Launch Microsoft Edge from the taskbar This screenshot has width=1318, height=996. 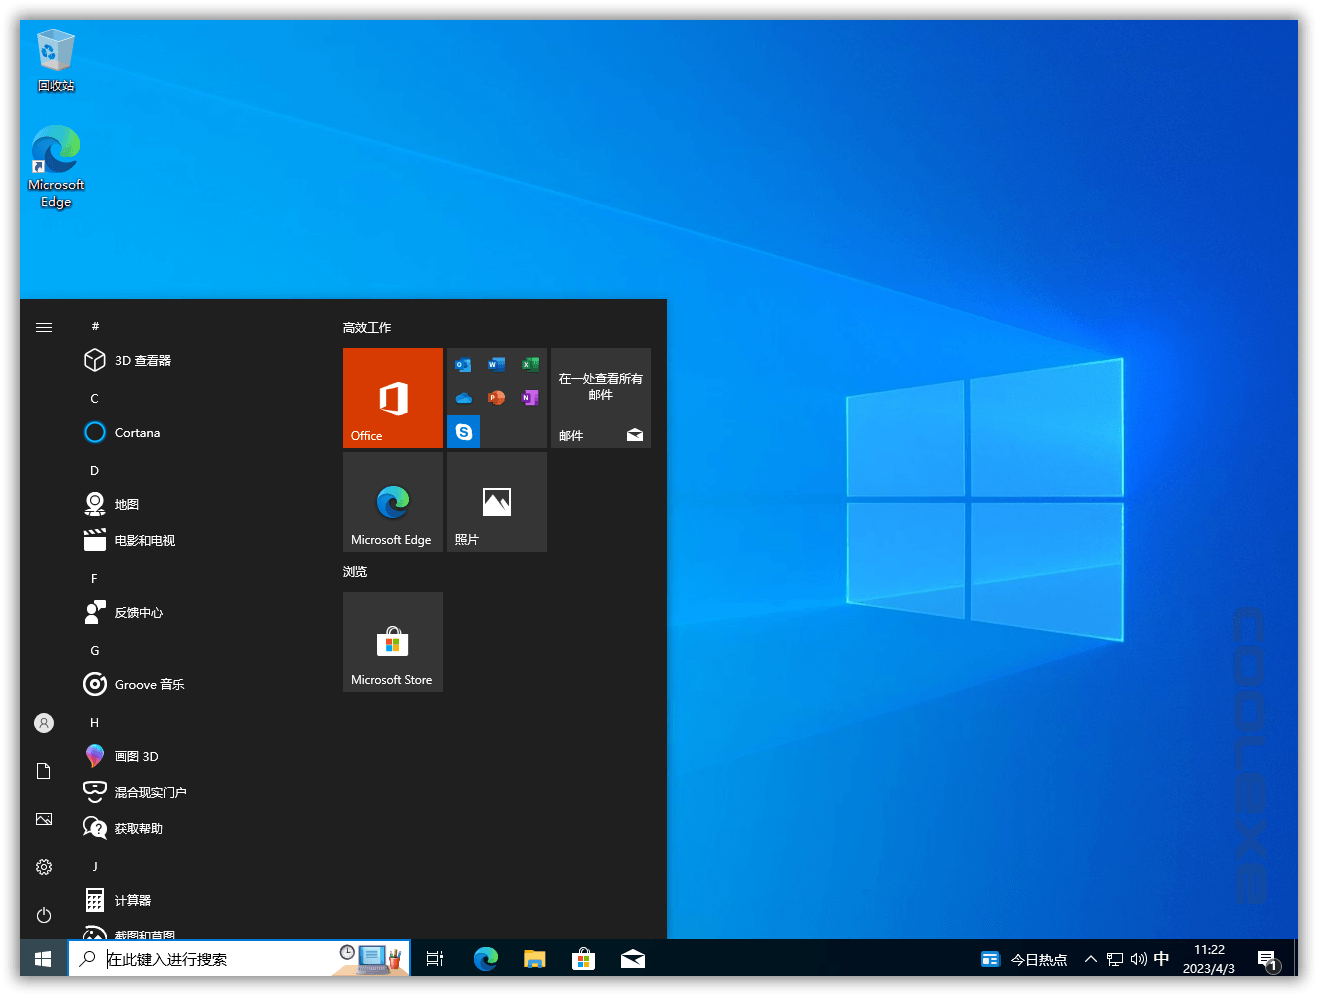coord(485,958)
